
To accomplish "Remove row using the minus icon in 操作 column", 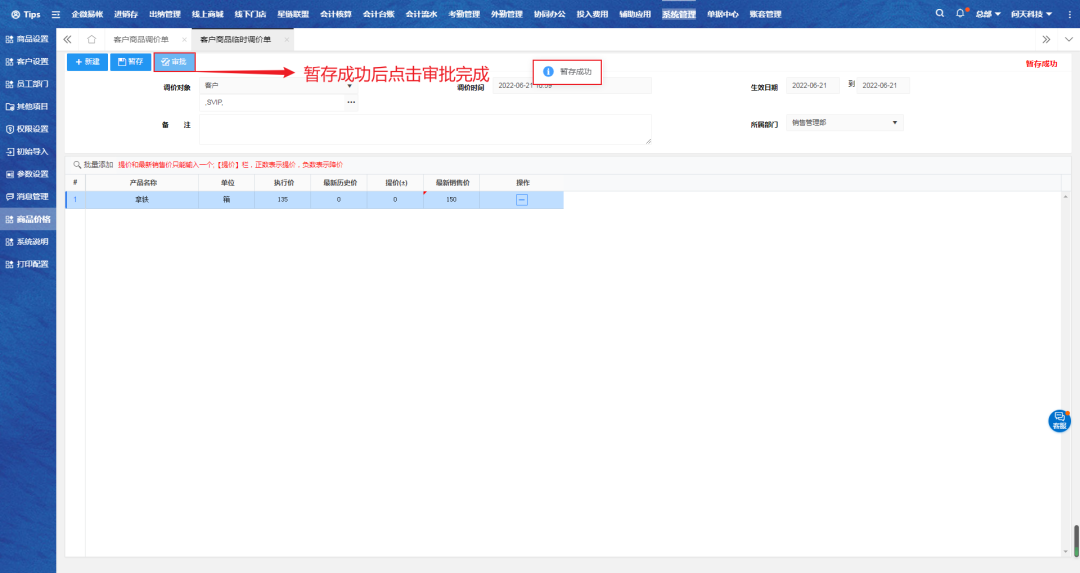I will pos(521,200).
